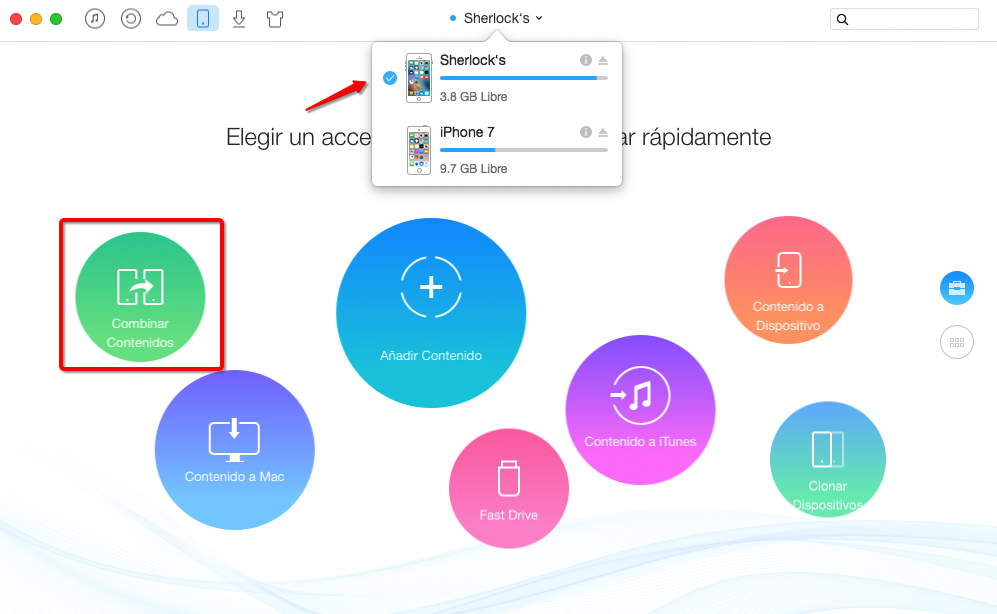997x614 pixels.
Task: Click the iPhone 7 storage usage bar
Action: pyautogui.click(x=524, y=150)
